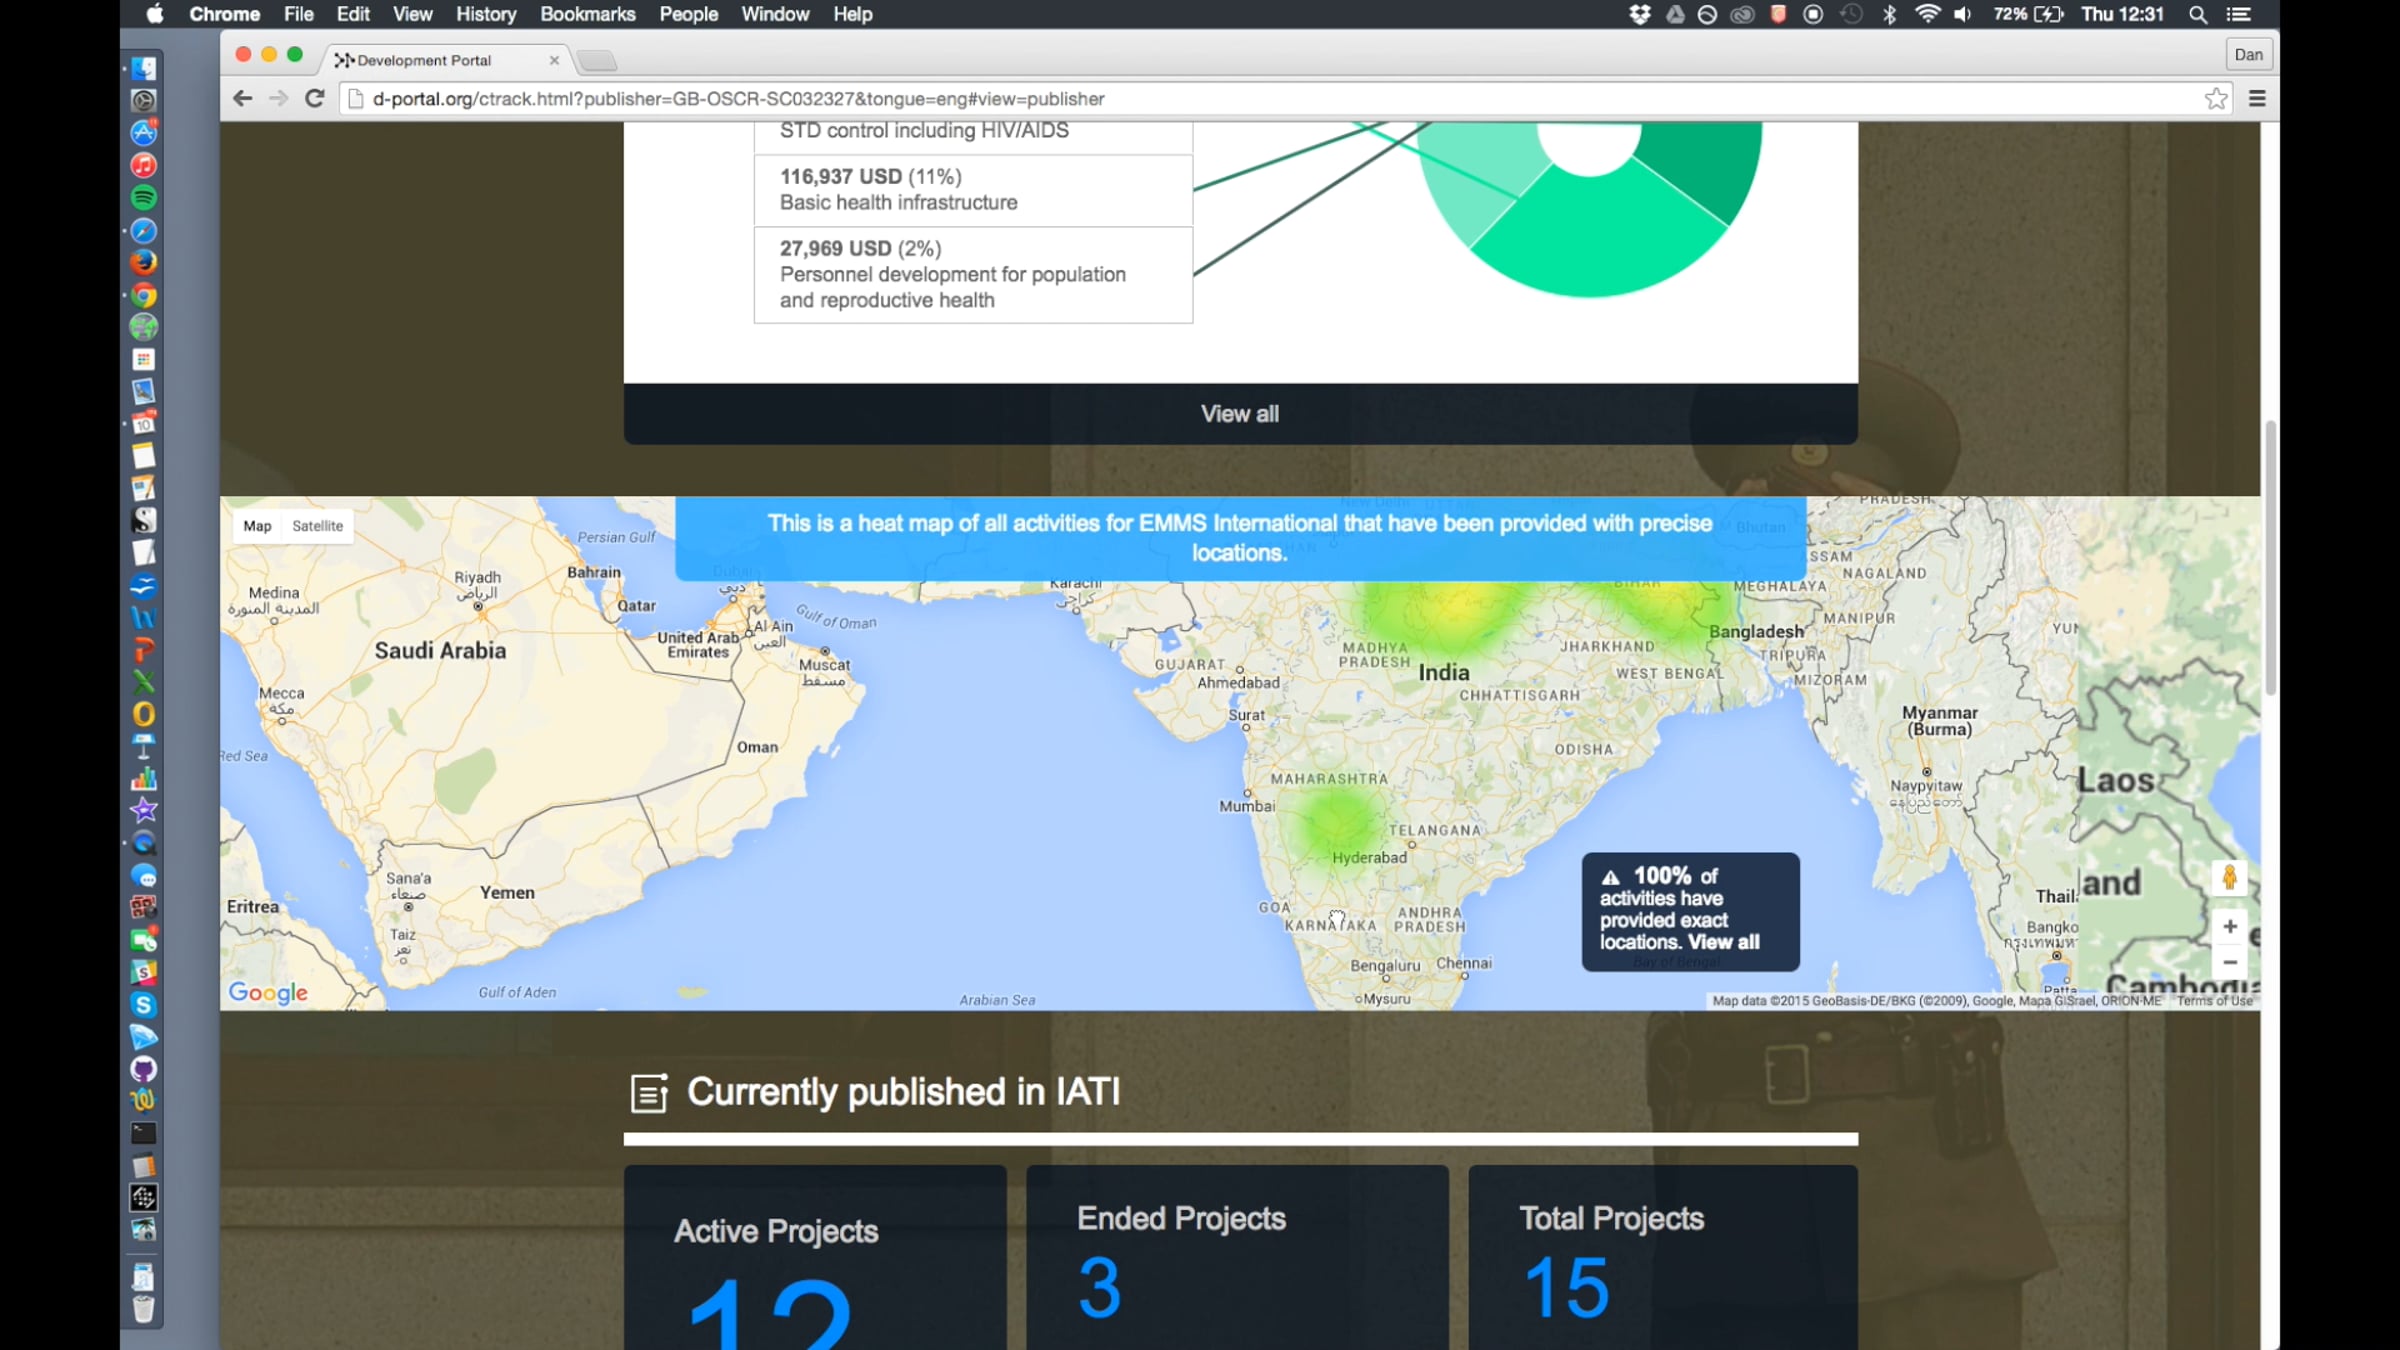Open the Chrome hamburger menu
Screen dimensions: 2400x1350
[2257, 98]
